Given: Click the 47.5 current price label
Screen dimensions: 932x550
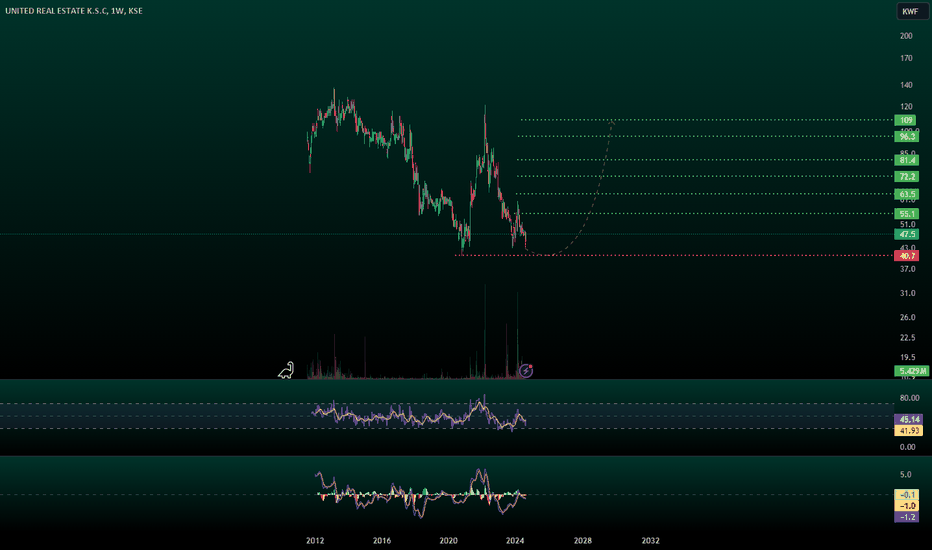Looking at the screenshot, I should [x=906, y=234].
